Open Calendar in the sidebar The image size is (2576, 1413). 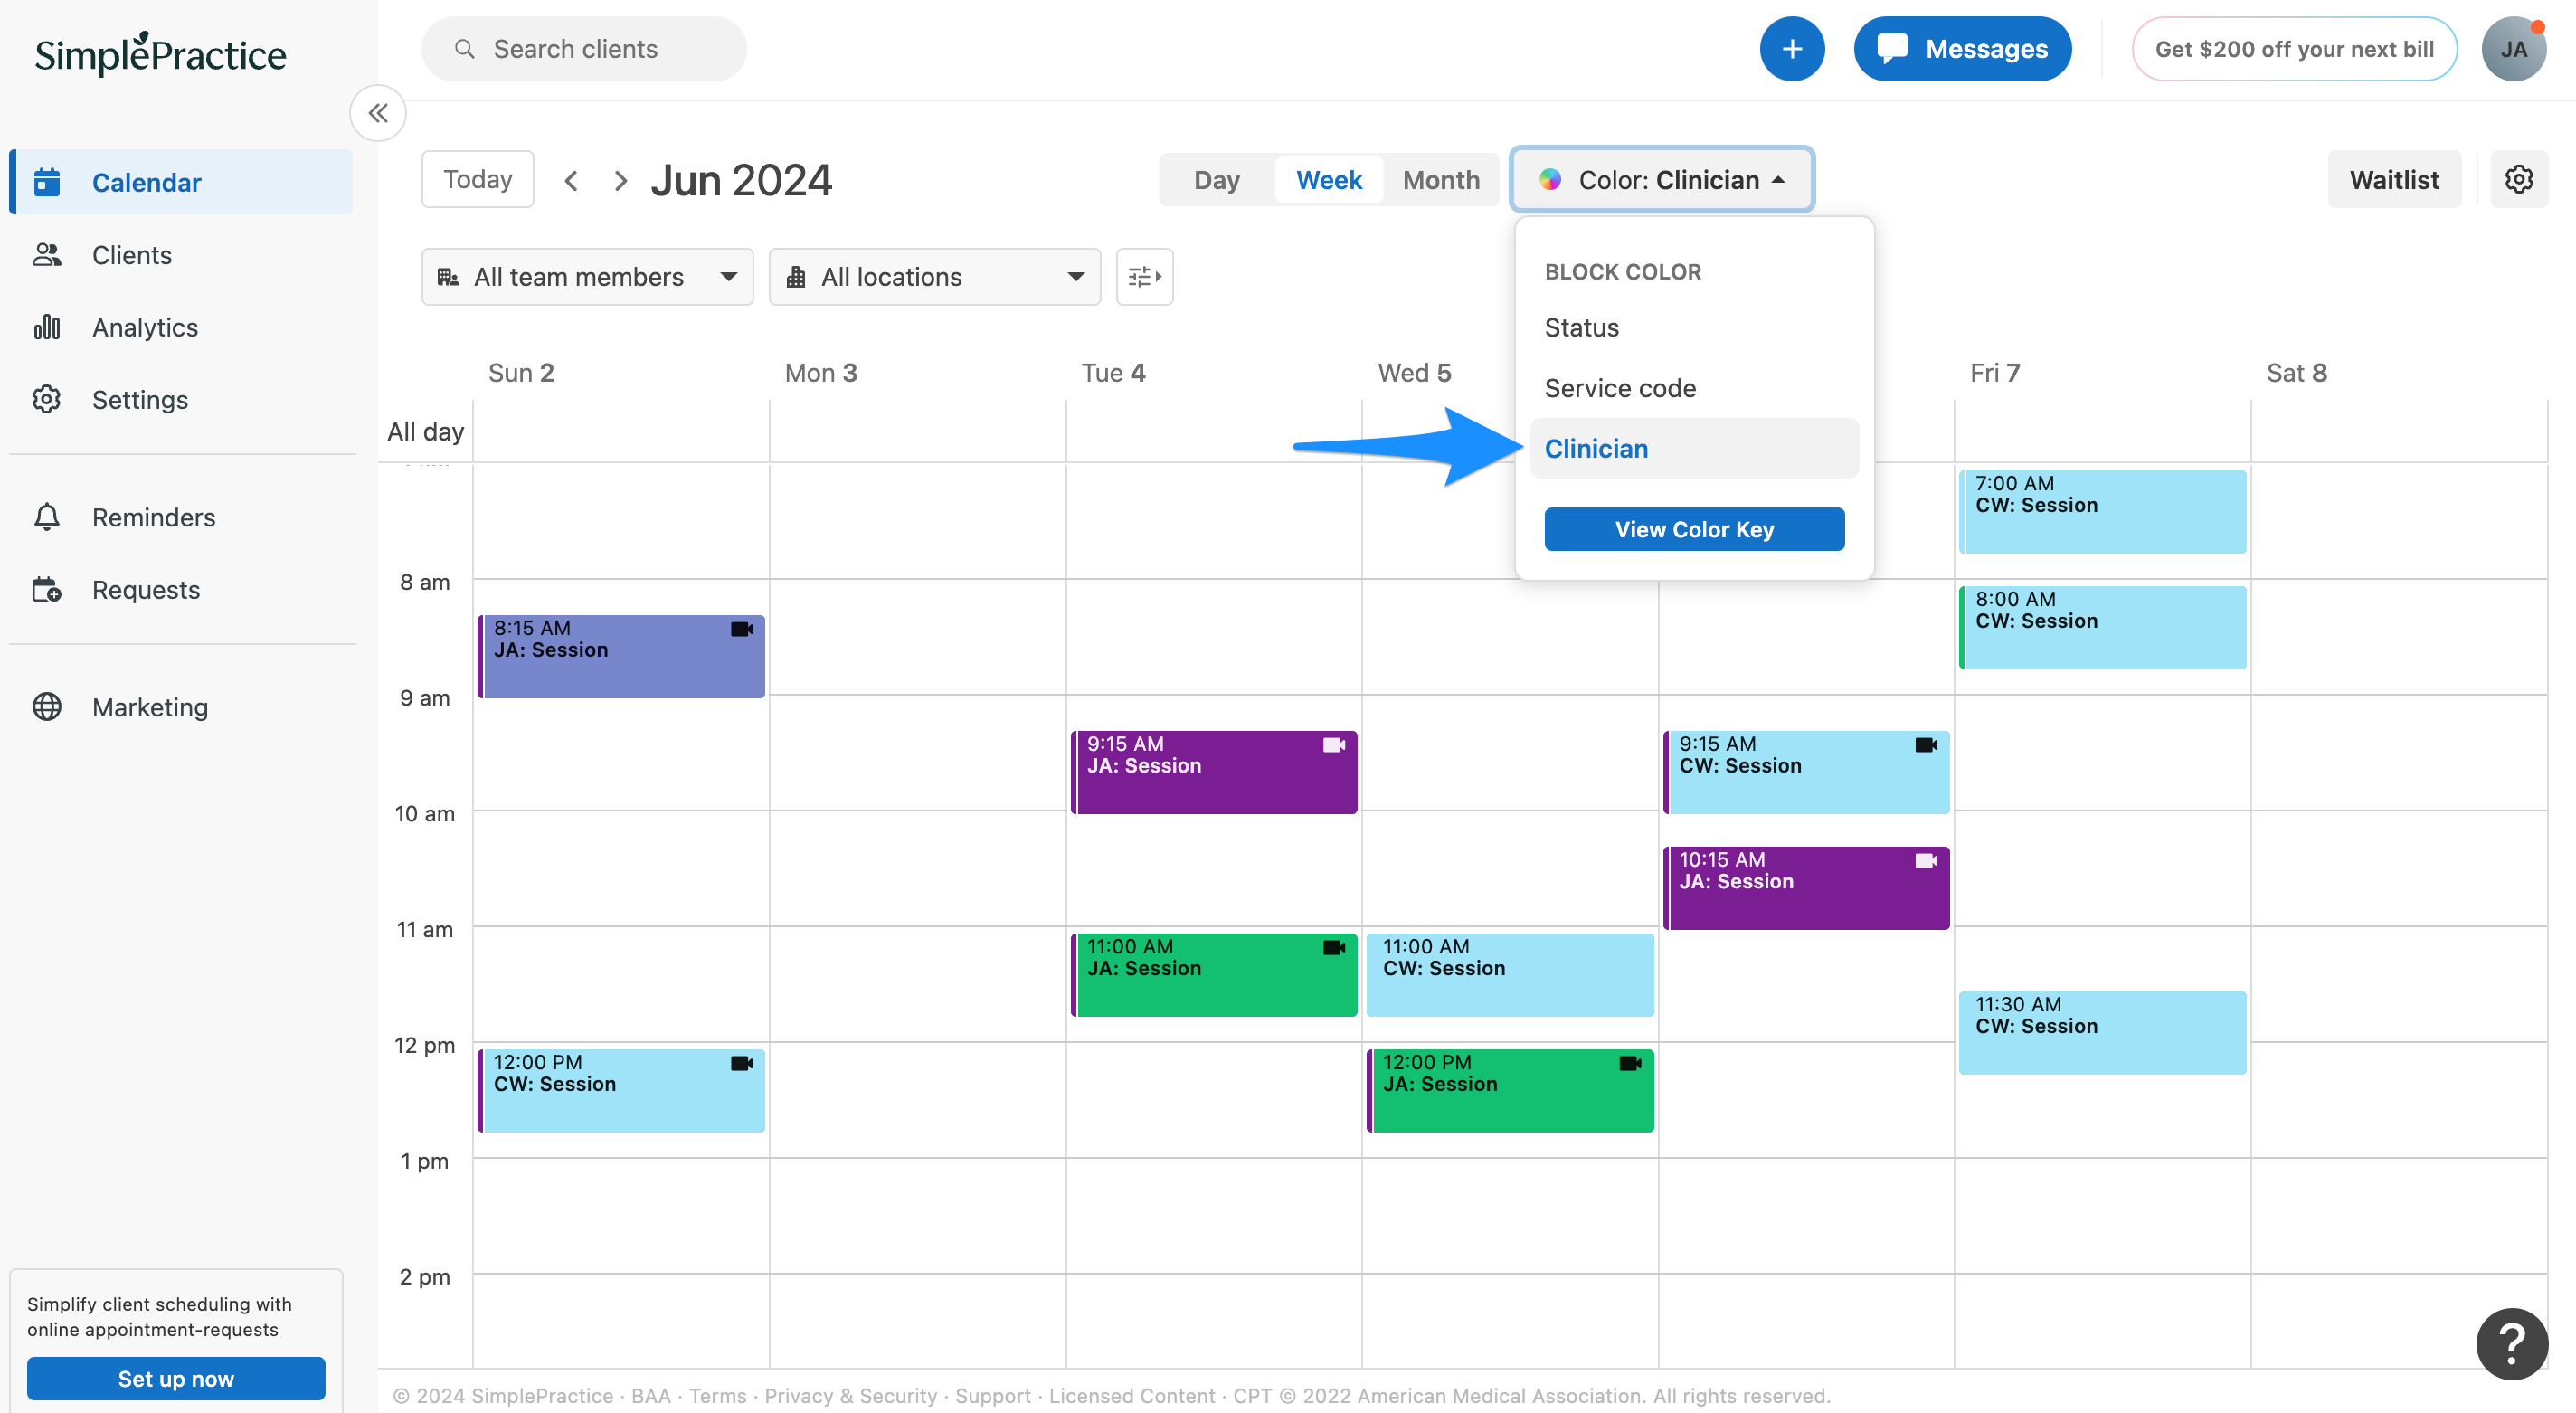point(181,182)
